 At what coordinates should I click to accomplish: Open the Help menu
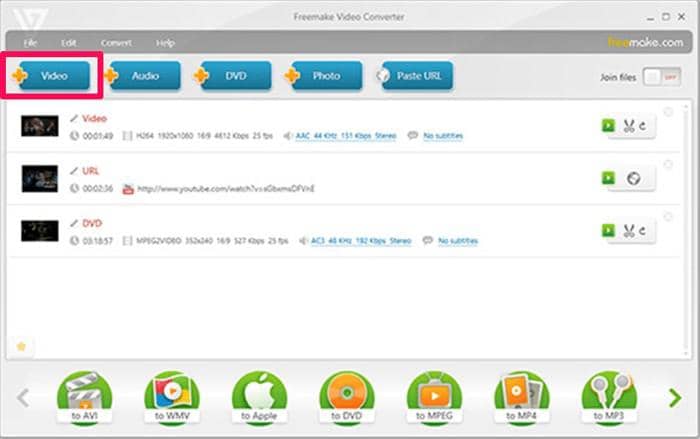[x=165, y=43]
